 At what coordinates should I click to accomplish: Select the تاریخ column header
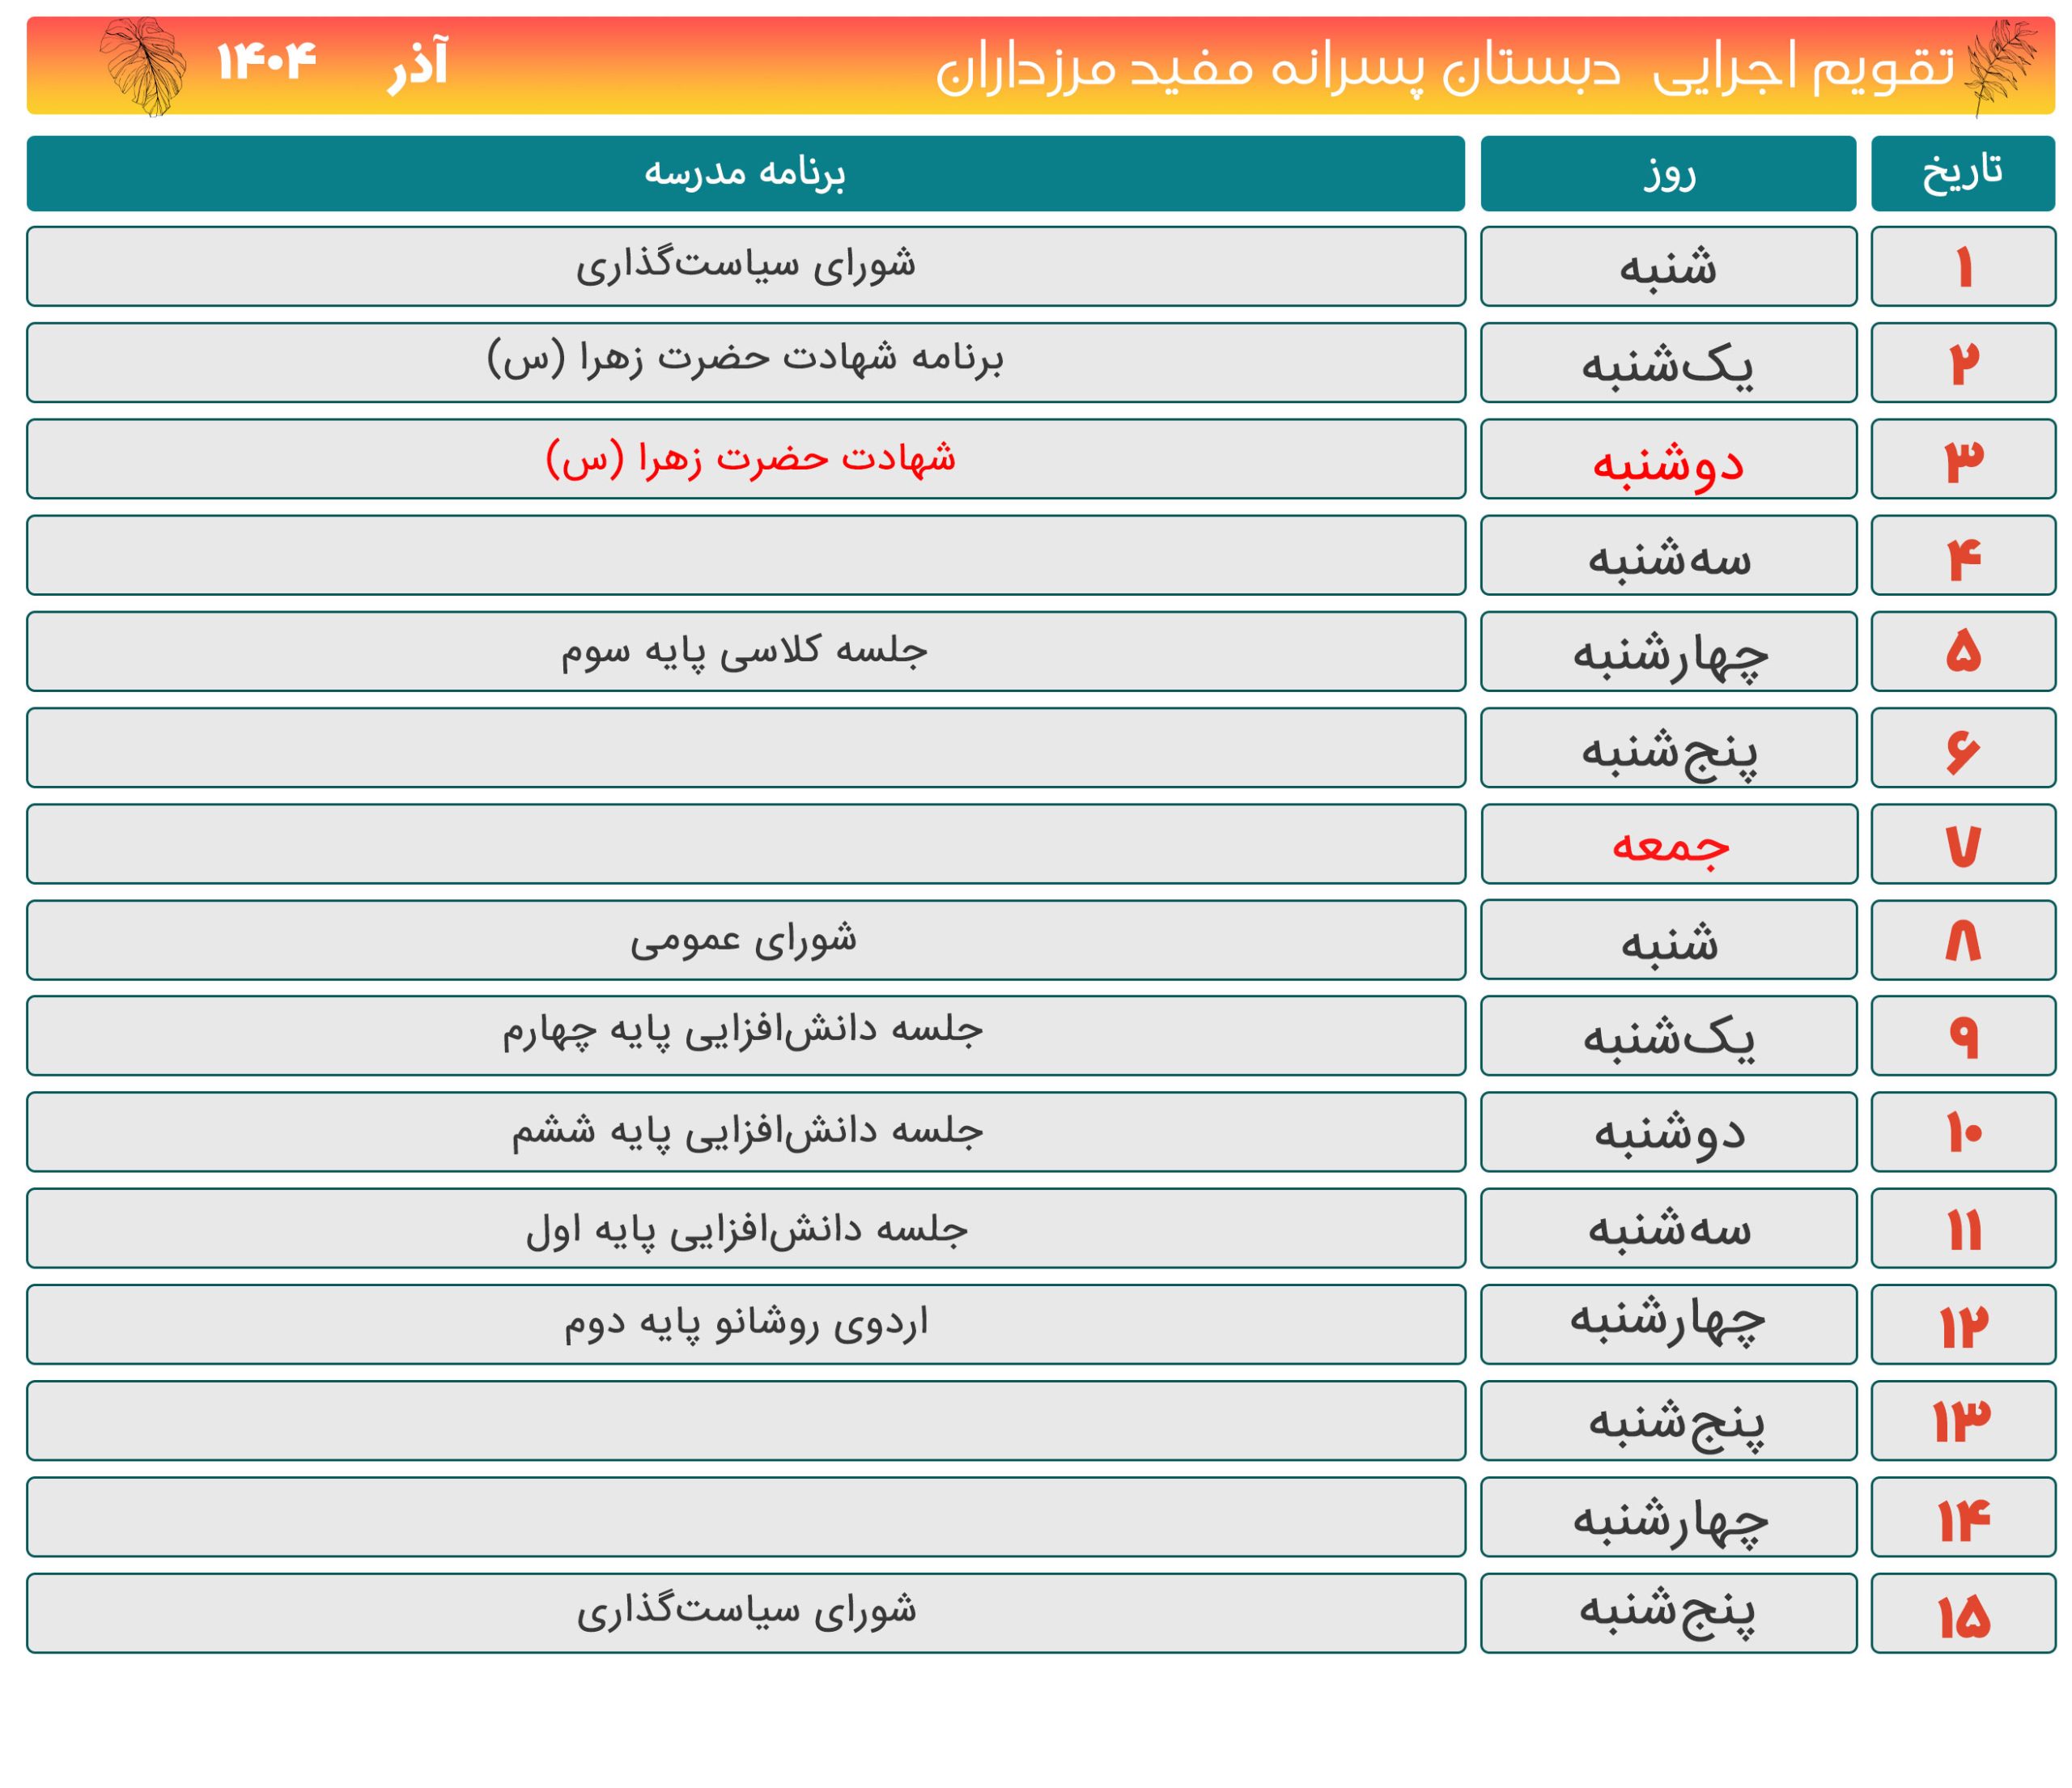1962,173
